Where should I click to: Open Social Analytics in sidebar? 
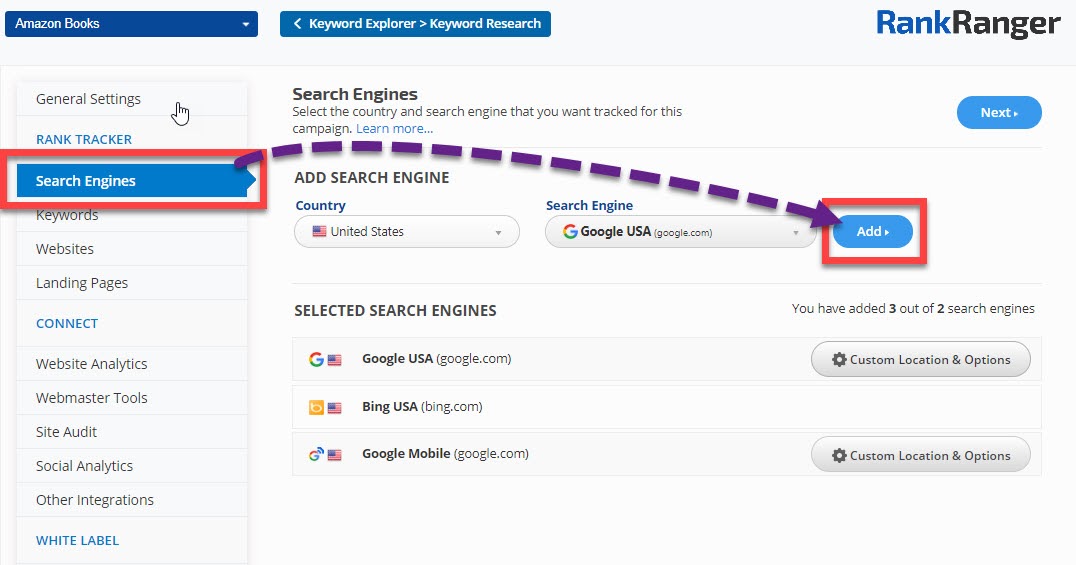click(x=84, y=466)
